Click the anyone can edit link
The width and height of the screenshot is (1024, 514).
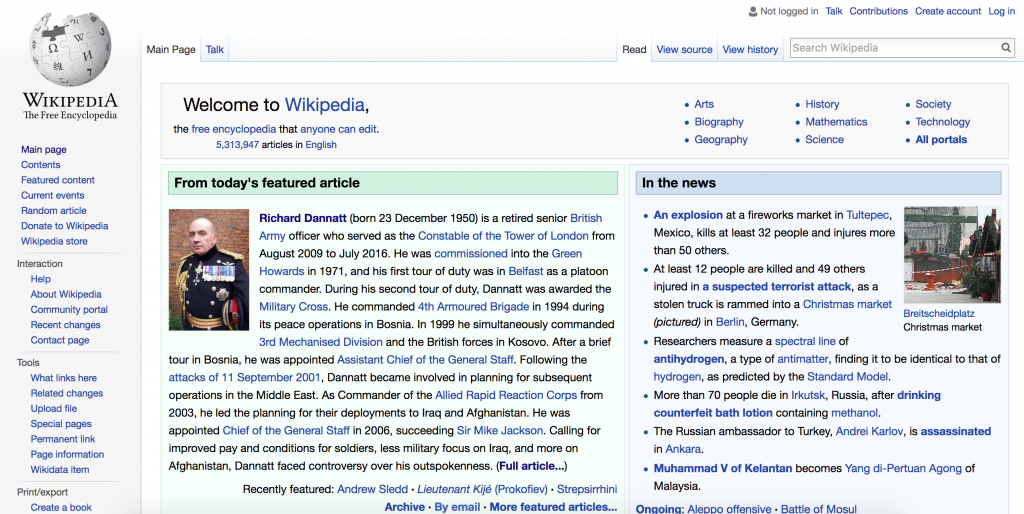tap(338, 129)
